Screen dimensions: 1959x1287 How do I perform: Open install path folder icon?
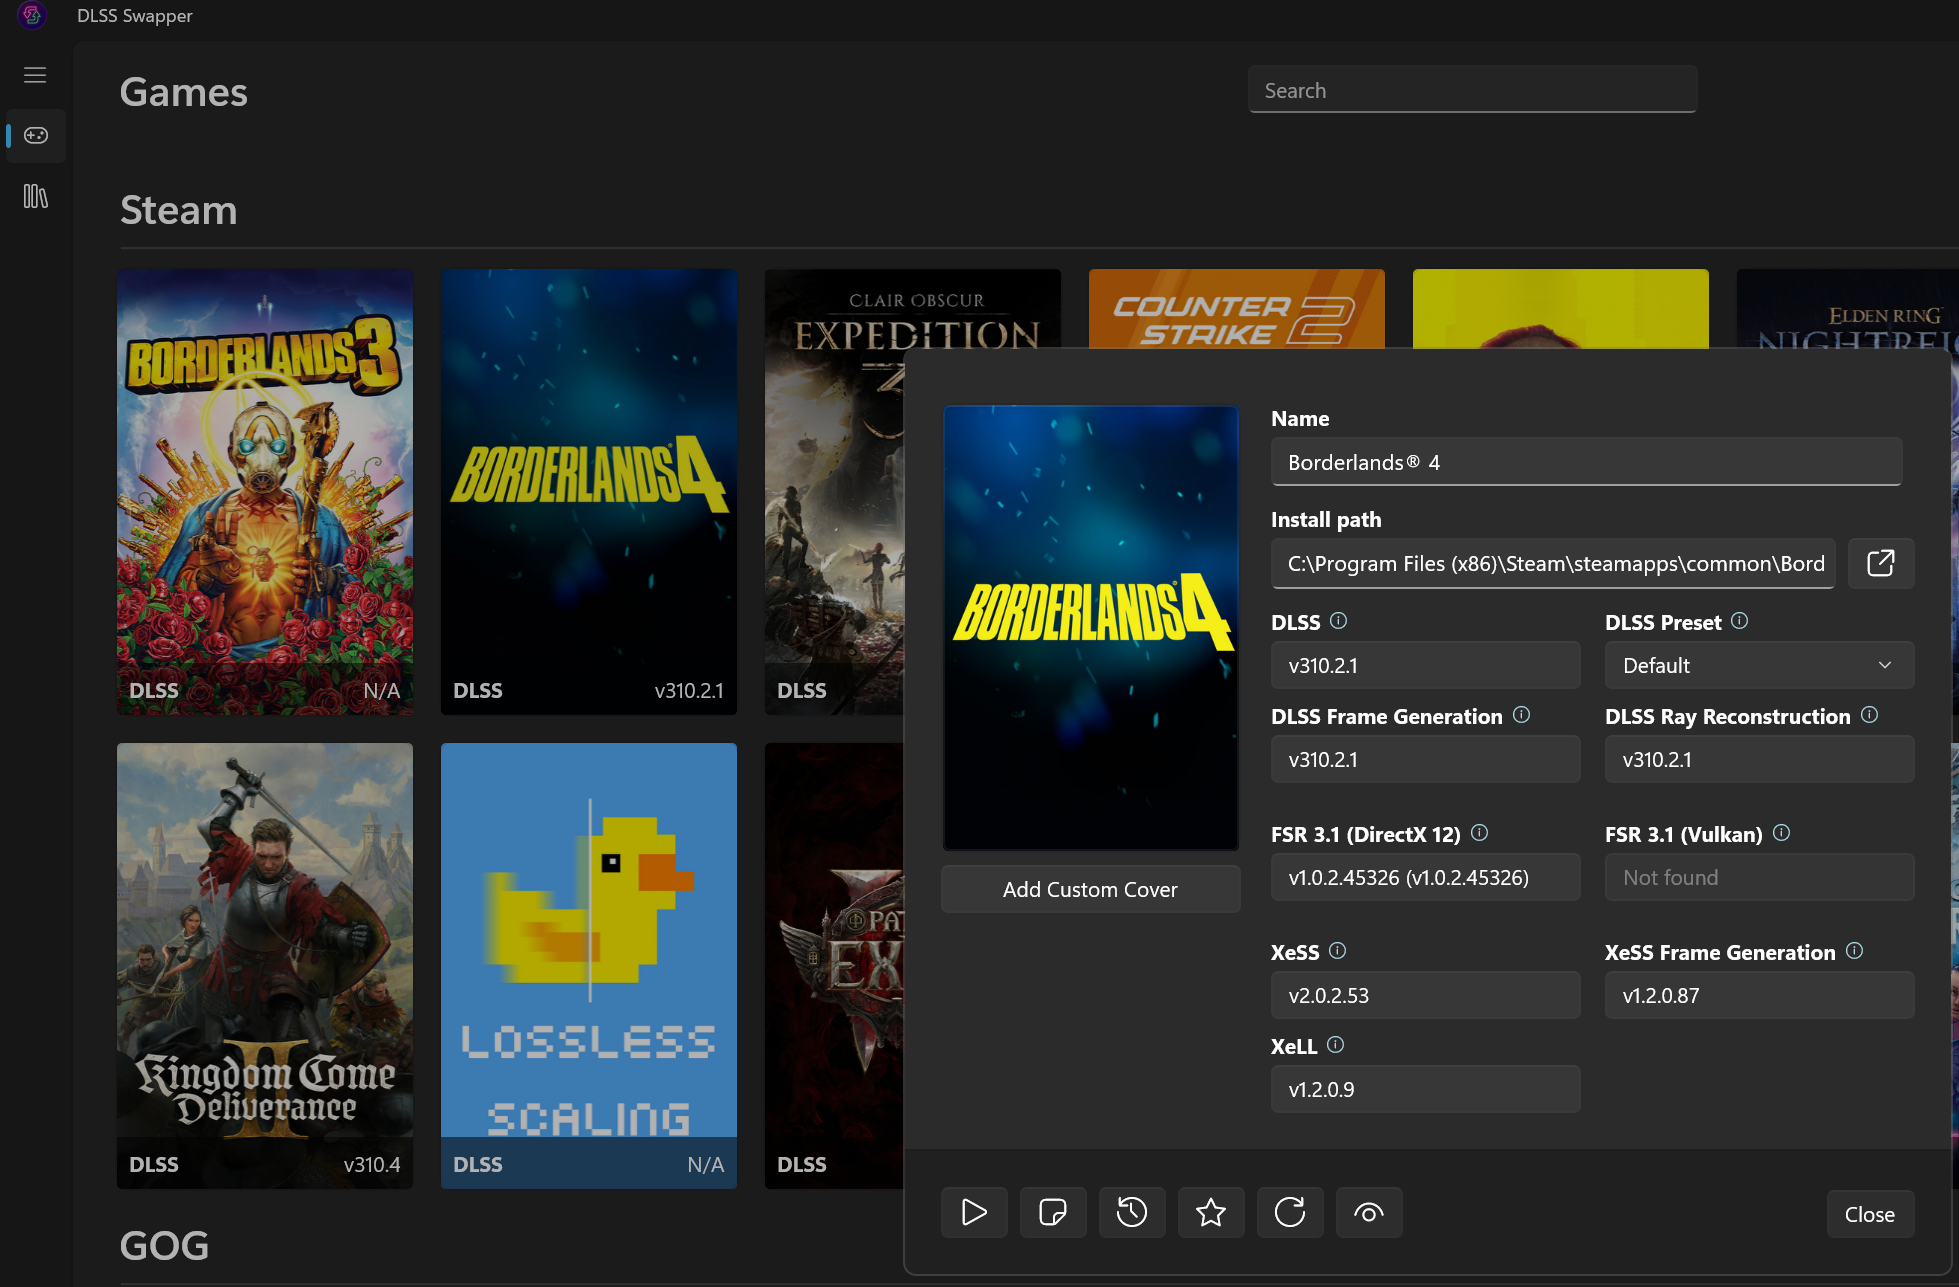pyautogui.click(x=1880, y=563)
